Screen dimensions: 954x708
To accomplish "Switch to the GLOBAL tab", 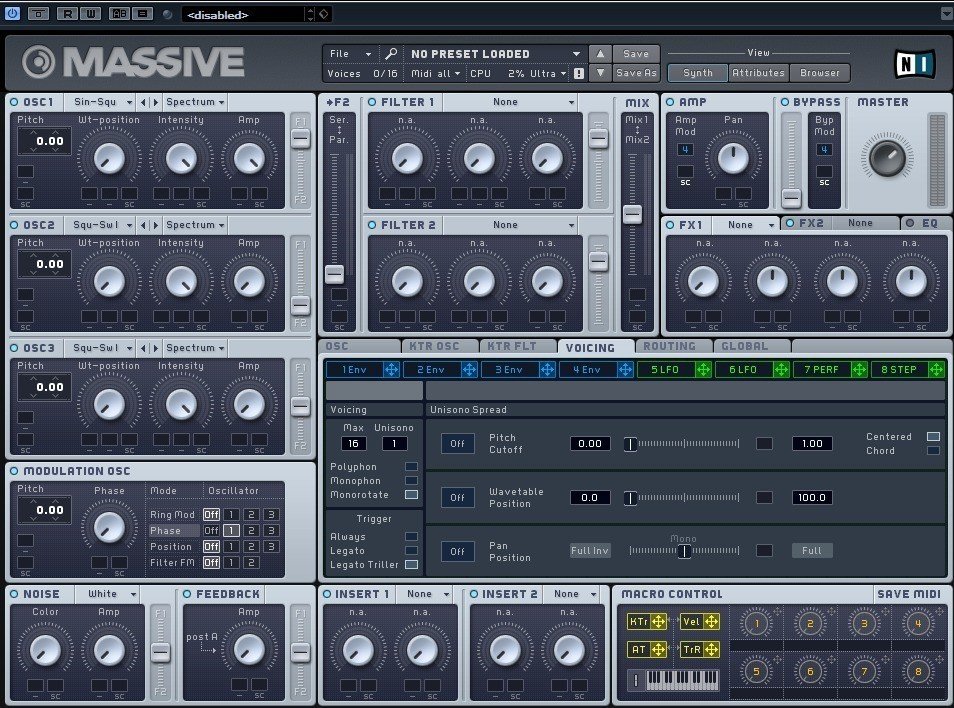I will (x=751, y=346).
